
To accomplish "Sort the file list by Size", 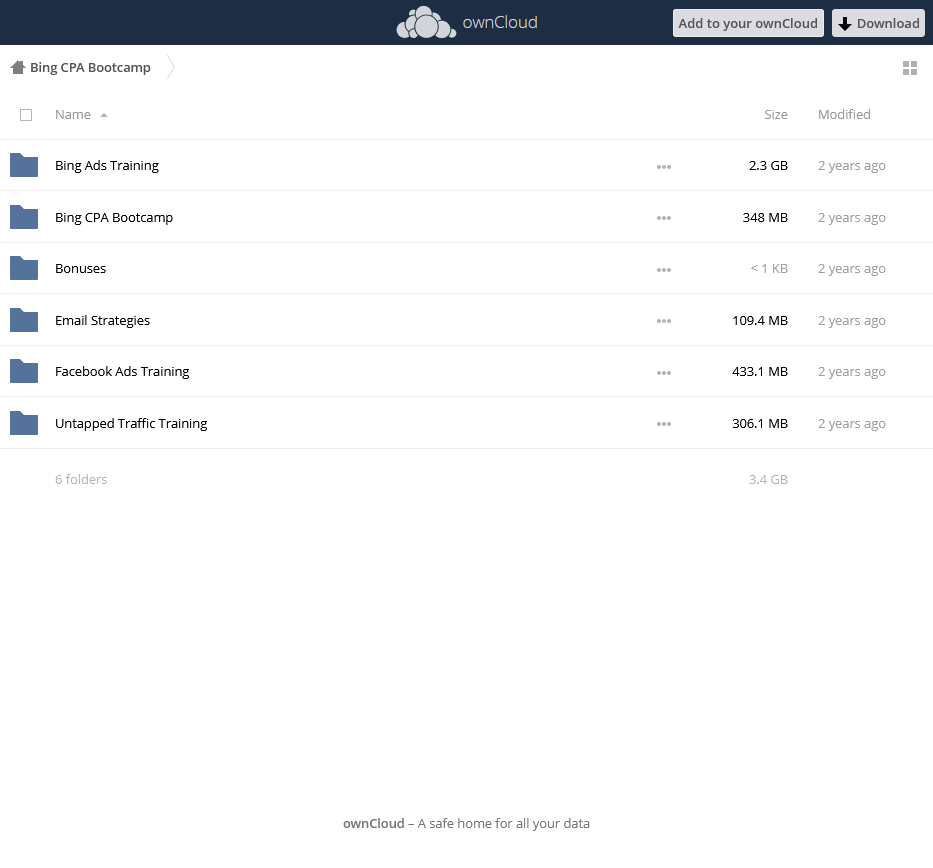I will [776, 114].
